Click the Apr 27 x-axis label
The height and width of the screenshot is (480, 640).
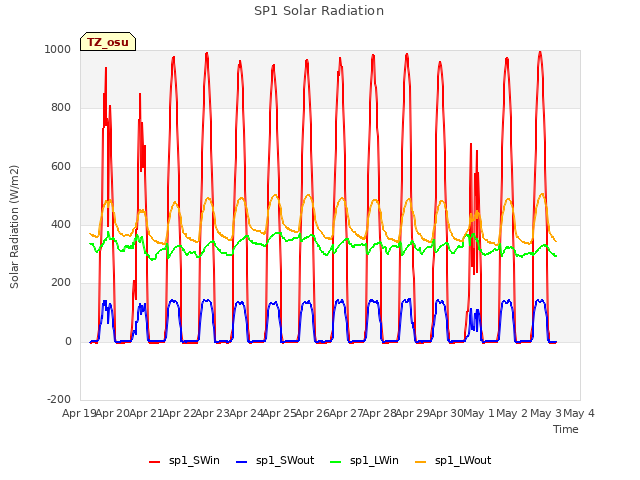click(x=346, y=413)
